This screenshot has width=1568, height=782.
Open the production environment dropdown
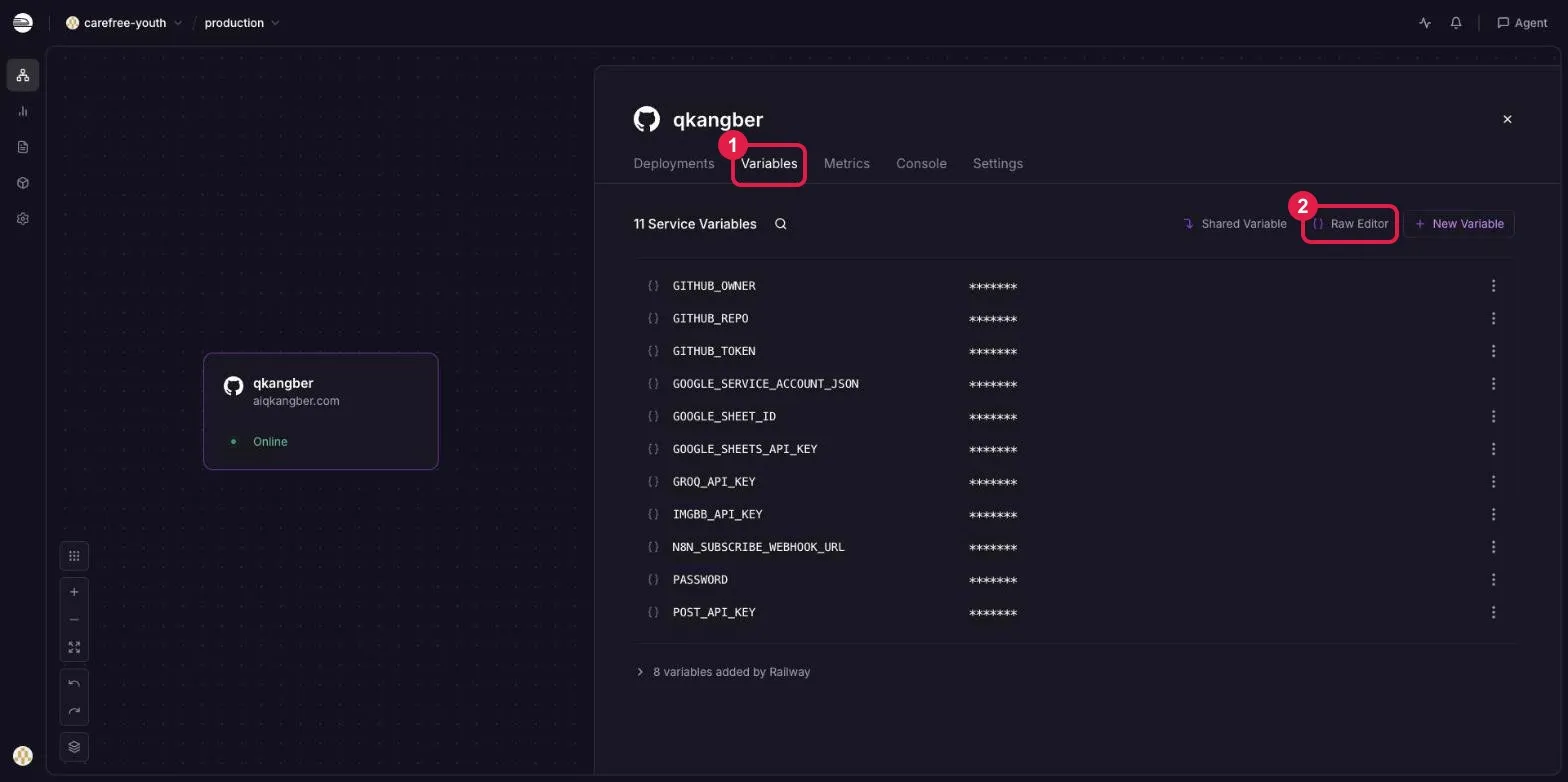242,22
